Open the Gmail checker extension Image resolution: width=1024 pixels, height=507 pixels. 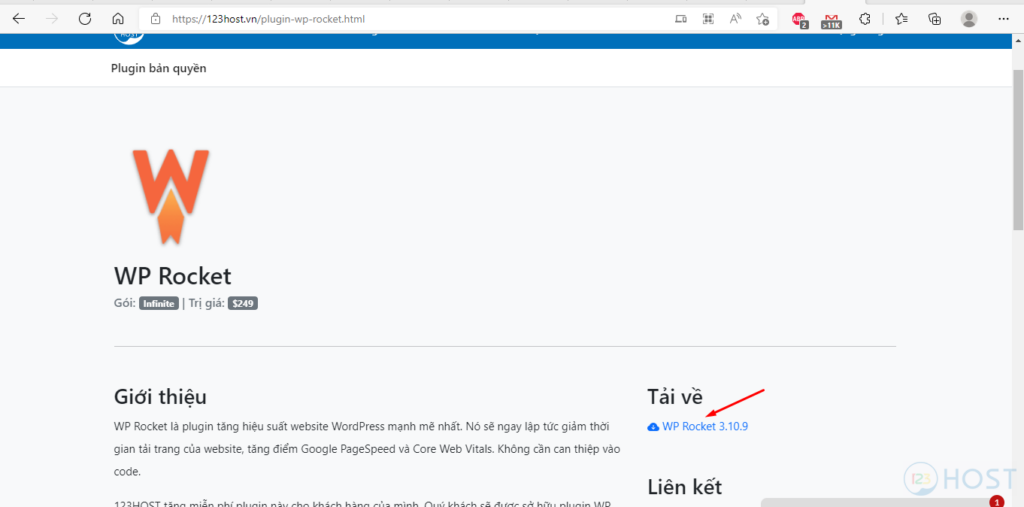point(831,20)
